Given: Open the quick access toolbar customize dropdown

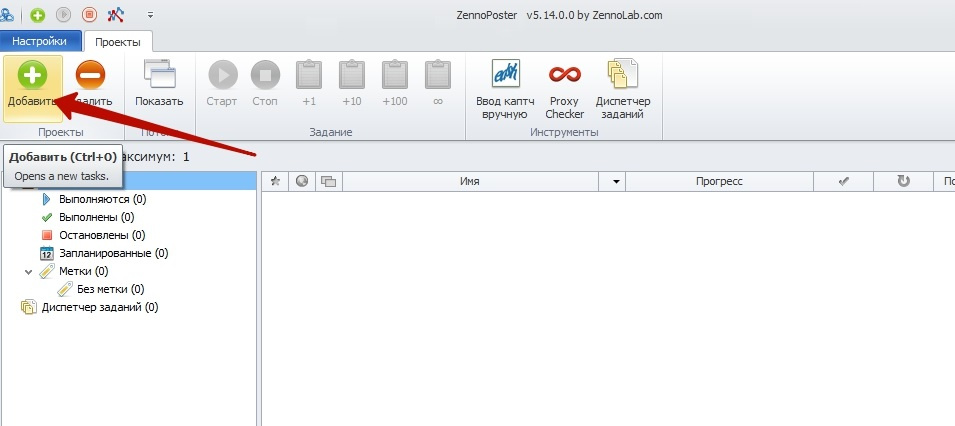Looking at the screenshot, I should click(x=150, y=15).
